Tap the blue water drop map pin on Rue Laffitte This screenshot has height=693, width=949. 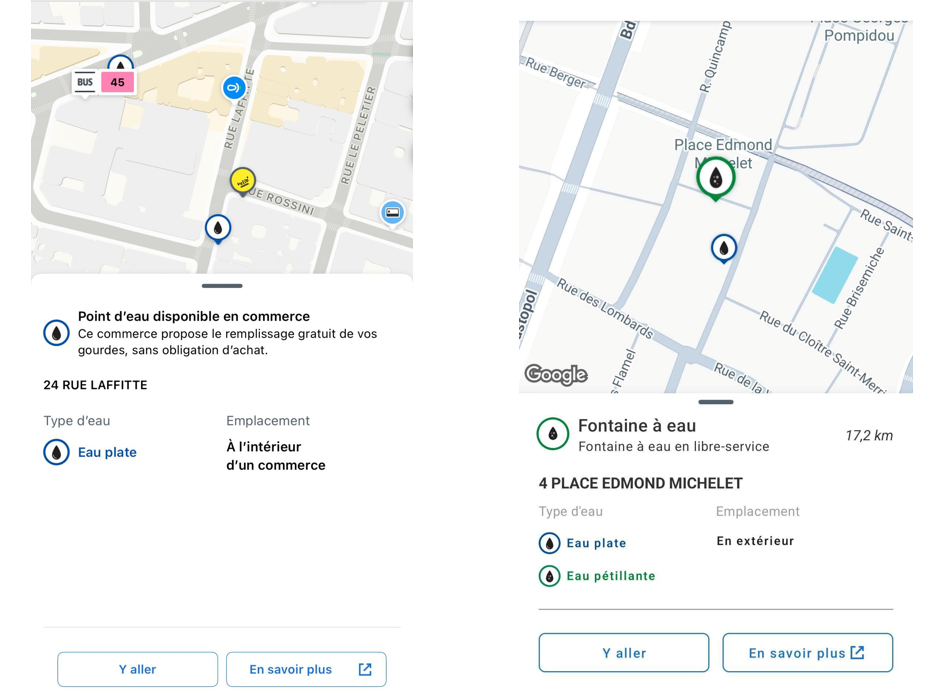pyautogui.click(x=218, y=228)
